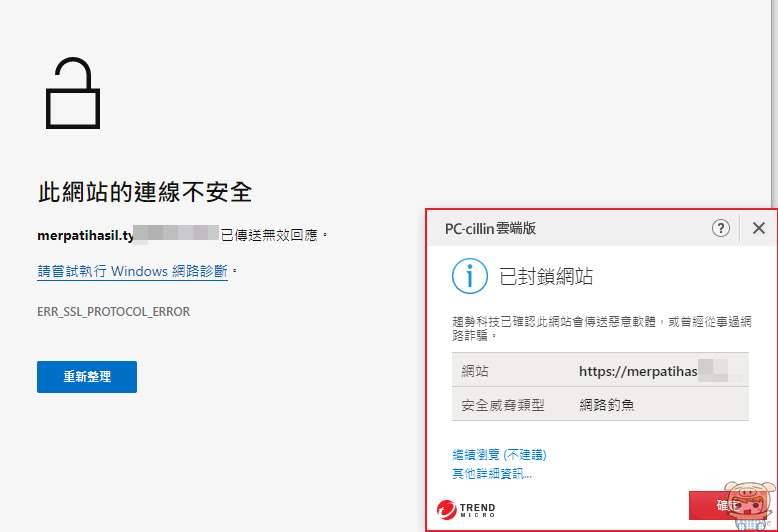This screenshot has width=778, height=532.
Task: Click the 重新整理 reload button
Action: [x=87, y=377]
